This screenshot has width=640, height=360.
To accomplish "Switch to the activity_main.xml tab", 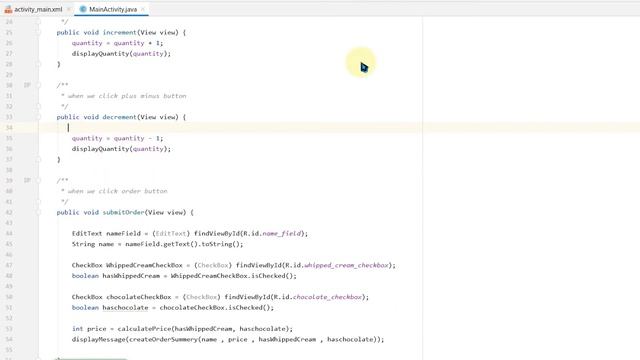I will point(38,9).
